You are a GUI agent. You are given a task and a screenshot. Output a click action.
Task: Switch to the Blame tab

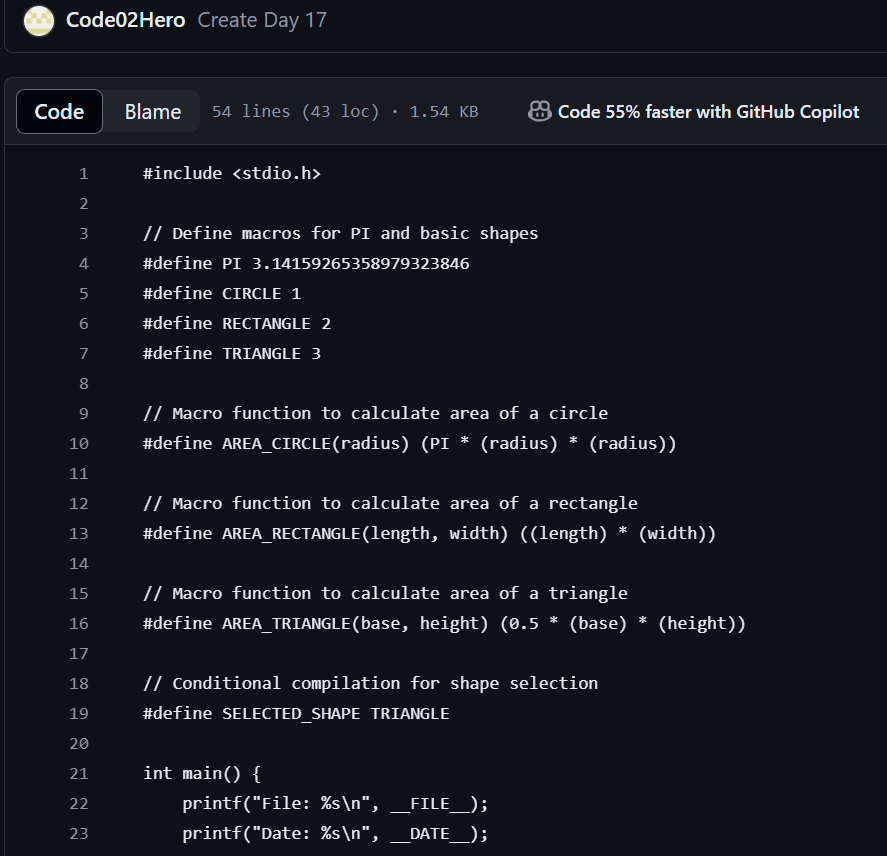pyautogui.click(x=153, y=111)
